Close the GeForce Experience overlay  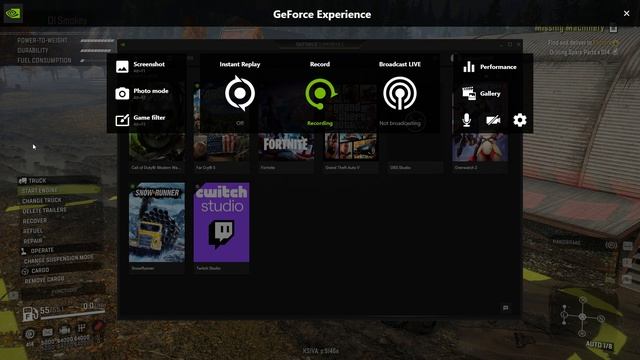(x=627, y=13)
